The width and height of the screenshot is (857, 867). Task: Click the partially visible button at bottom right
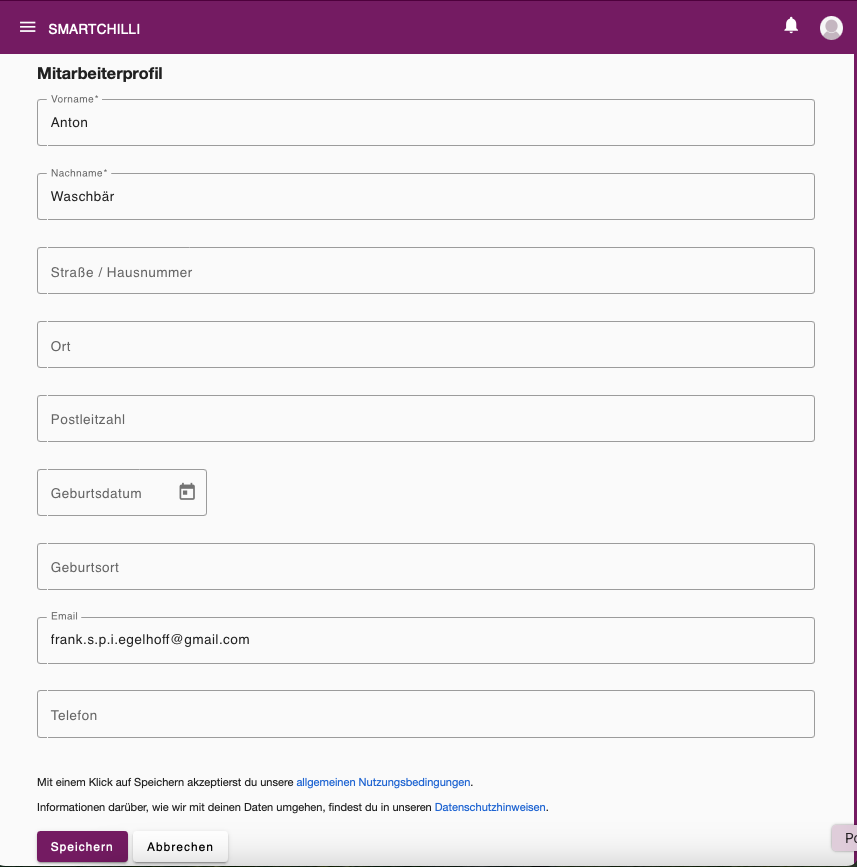[845, 838]
